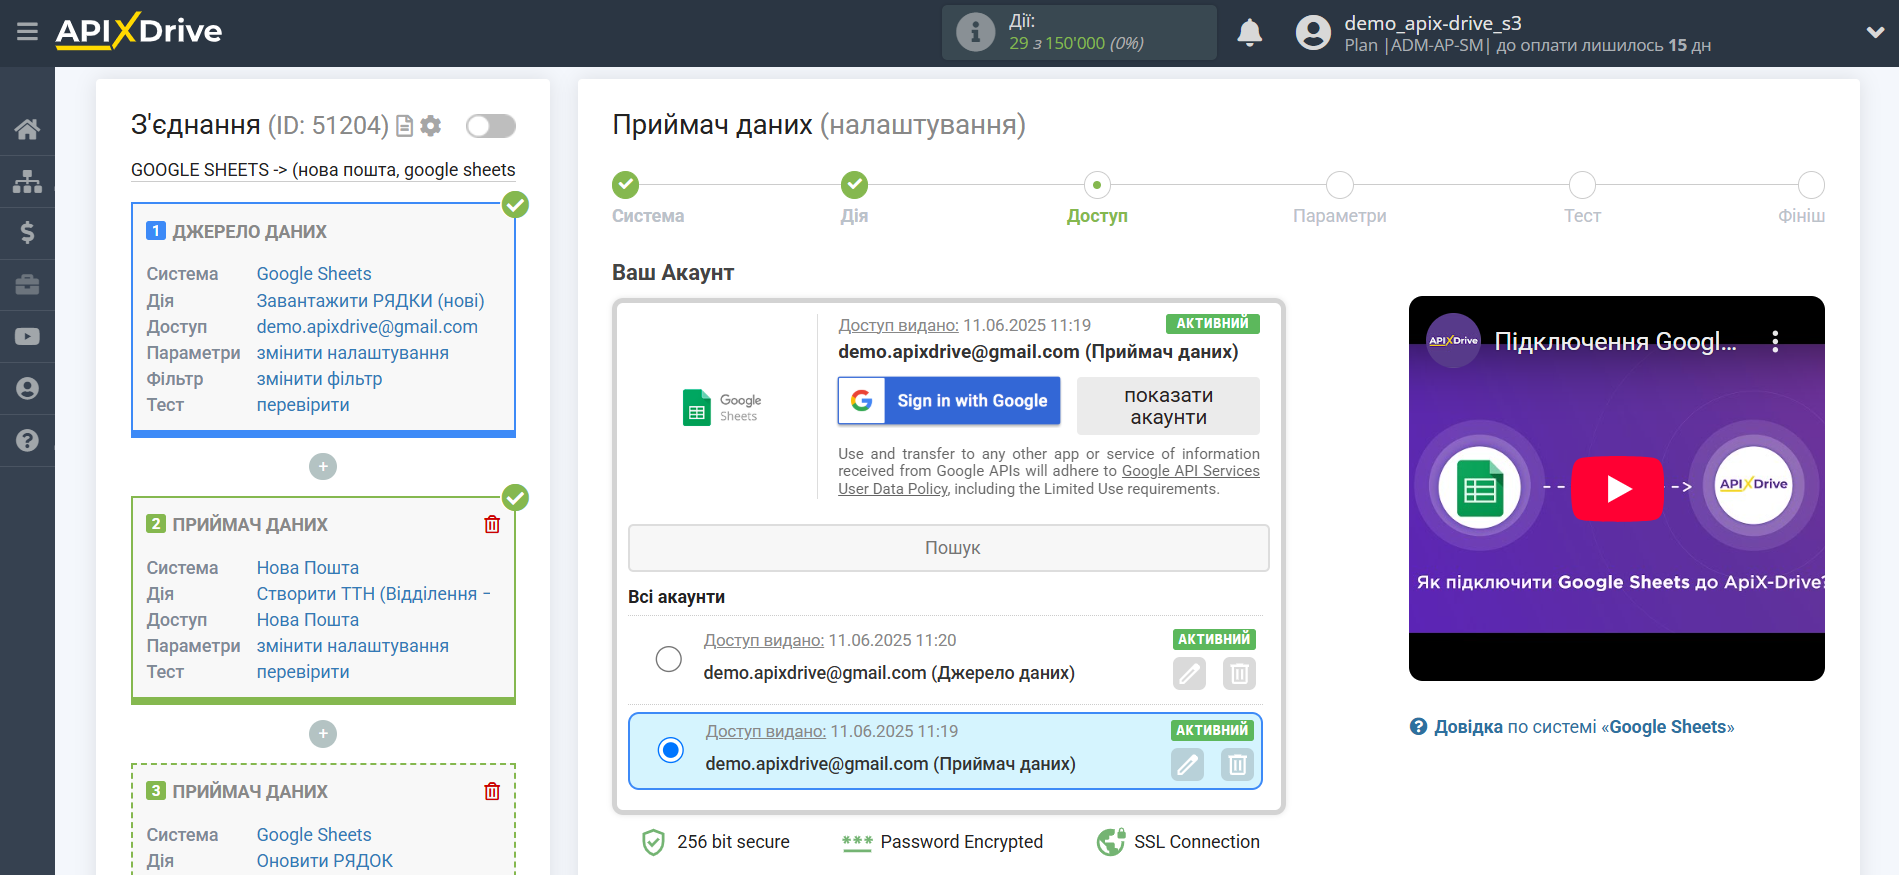Click the info icon near Дії counter
The height and width of the screenshot is (875, 1899).
coord(975,32)
